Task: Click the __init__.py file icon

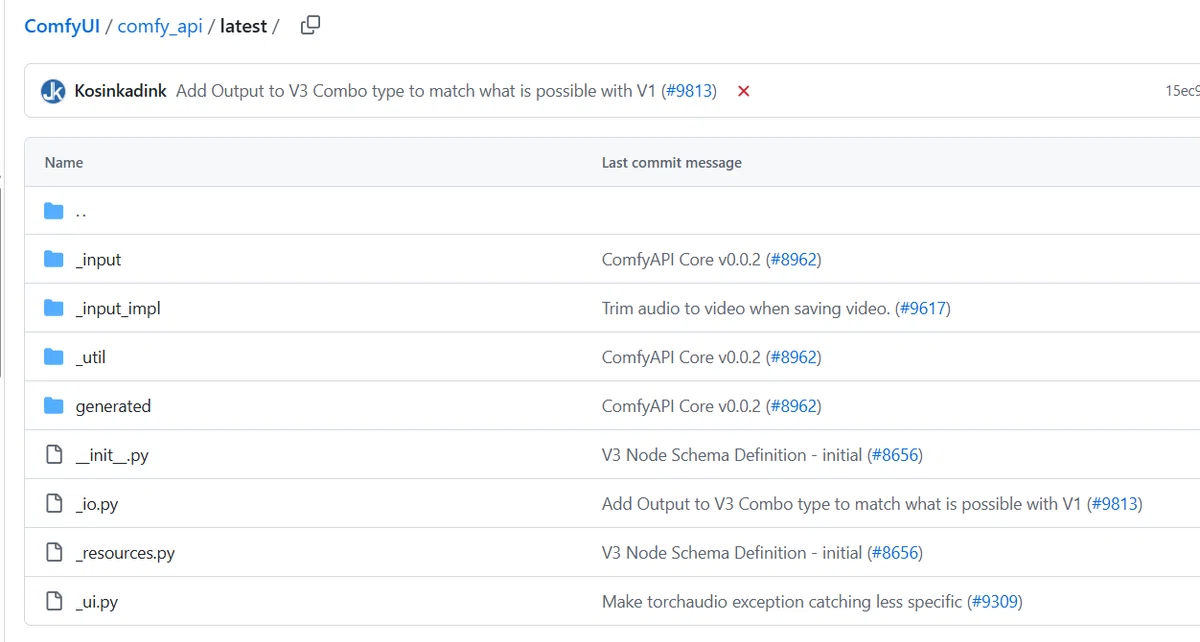Action: pyautogui.click(x=55, y=455)
